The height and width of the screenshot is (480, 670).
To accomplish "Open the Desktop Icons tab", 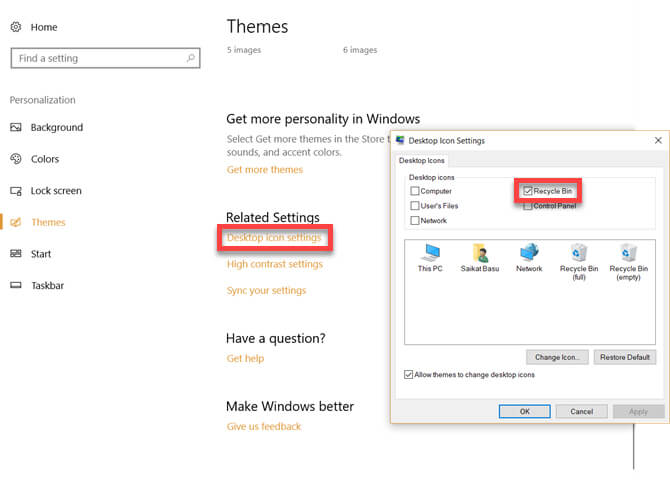I will 422,160.
